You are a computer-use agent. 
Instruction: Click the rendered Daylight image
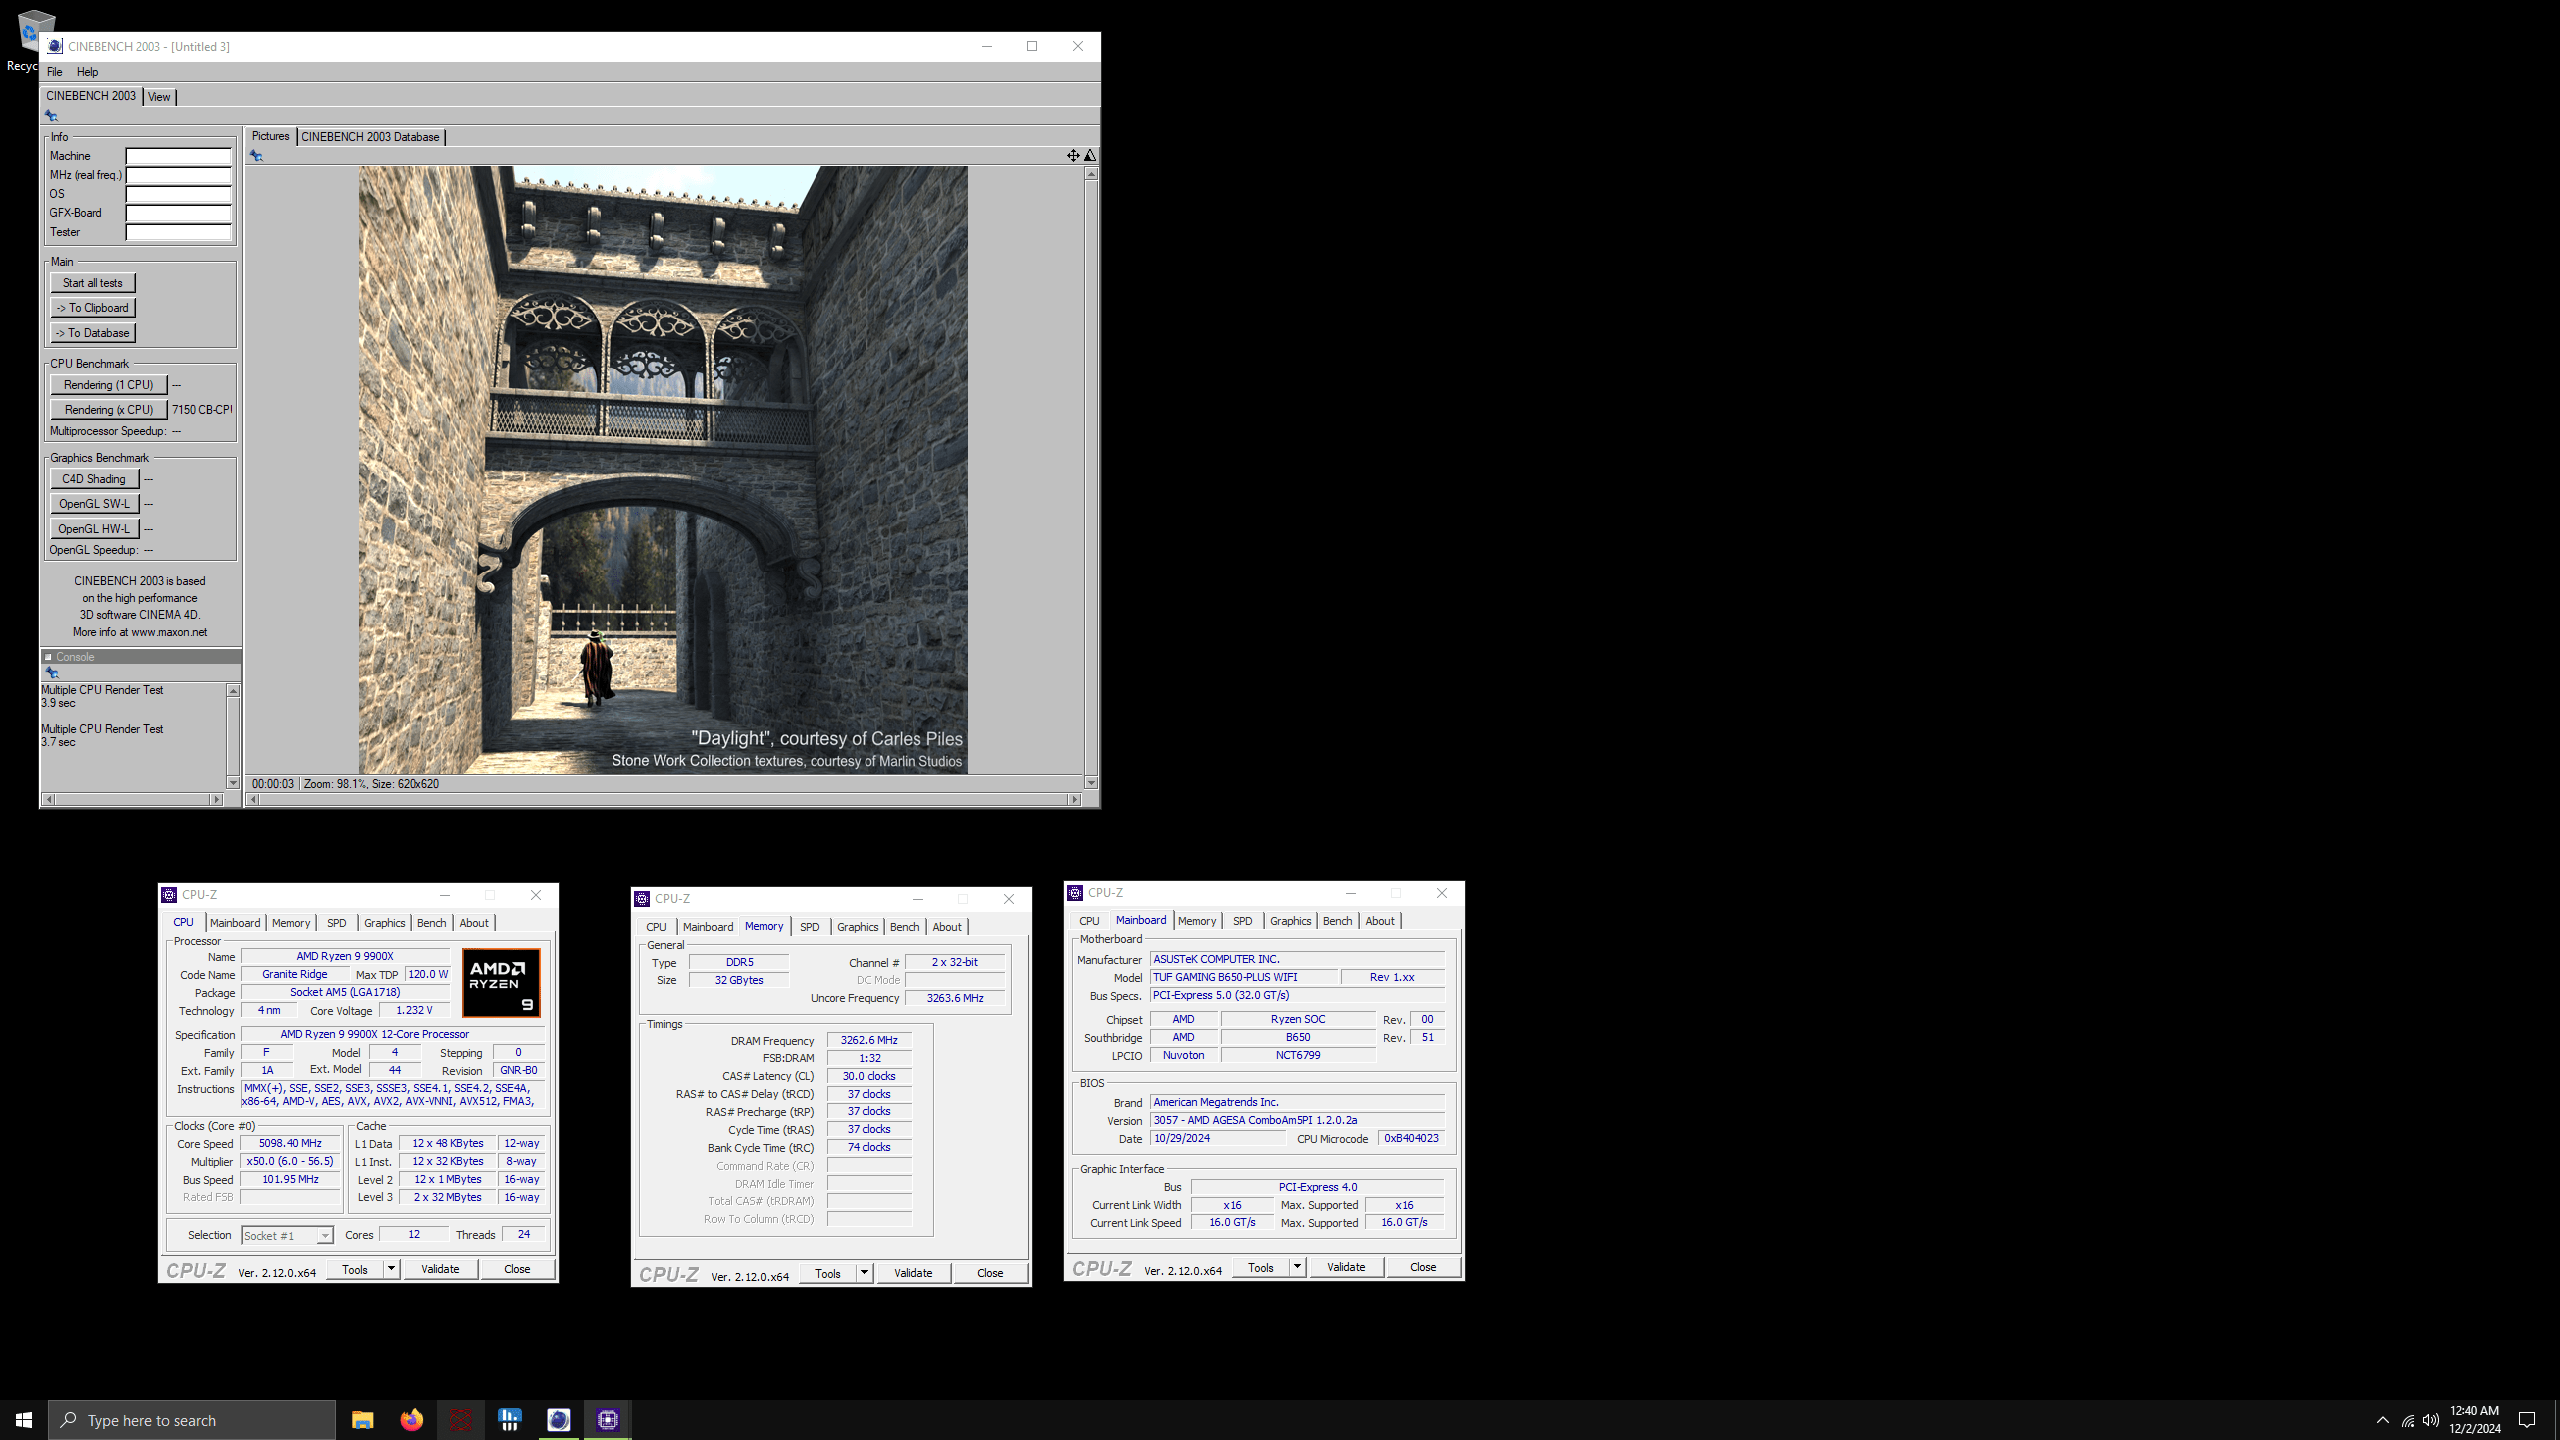663,470
